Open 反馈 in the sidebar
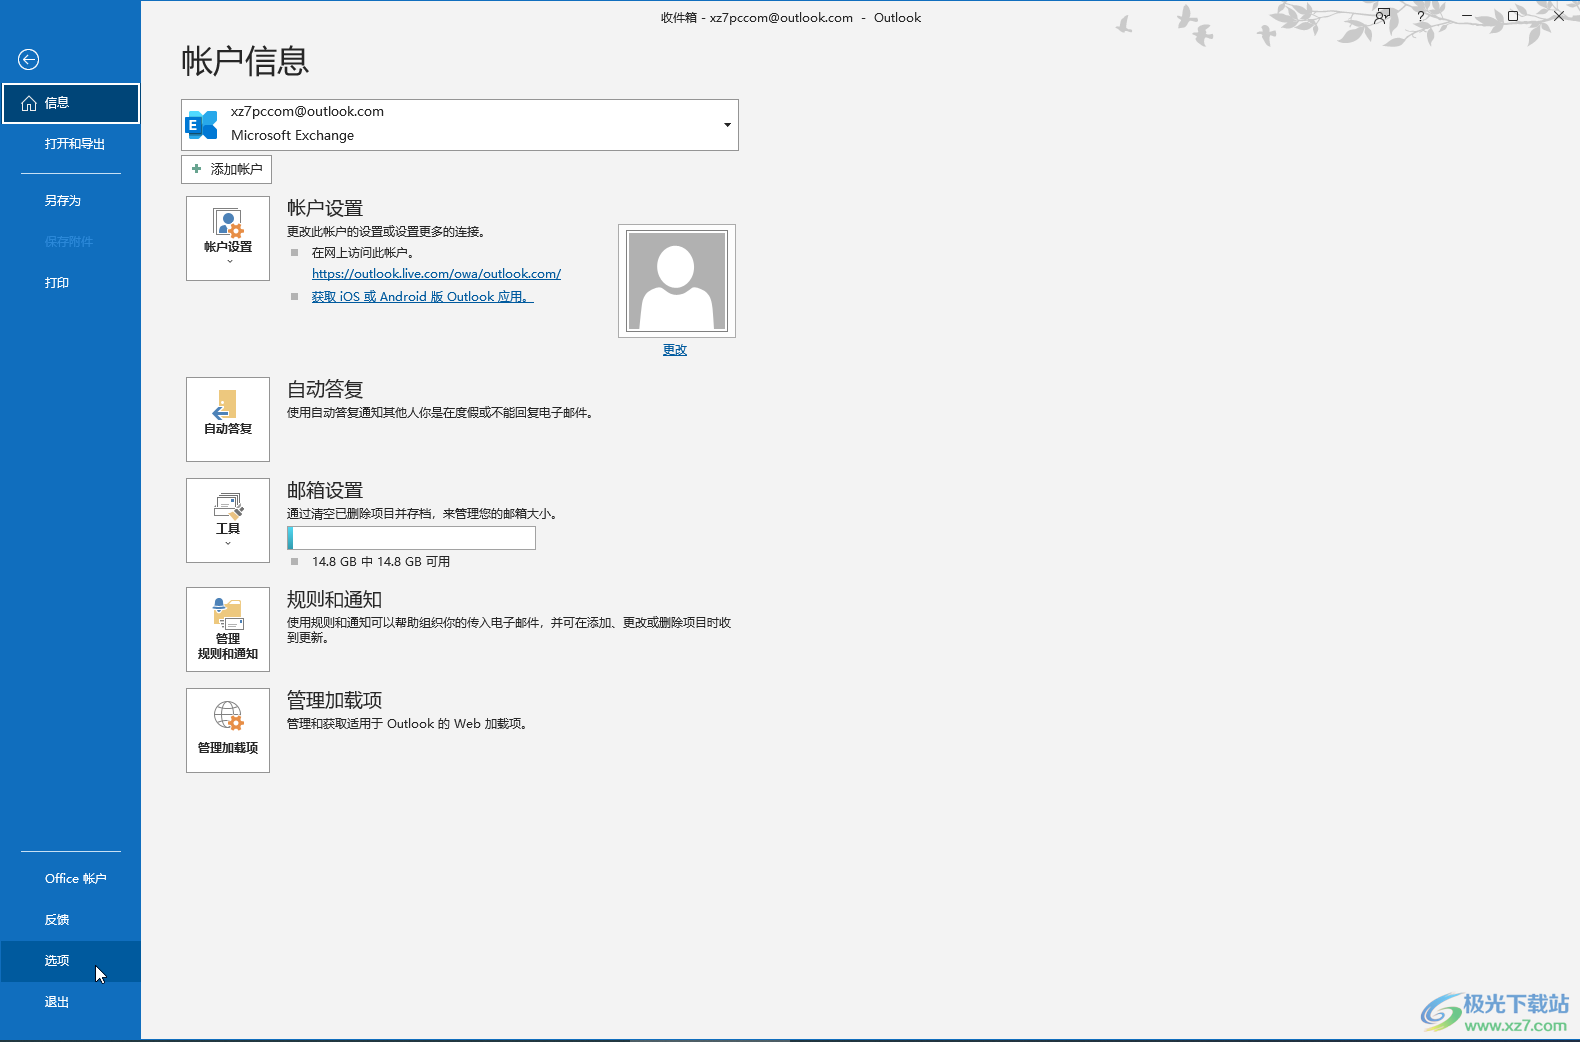The width and height of the screenshot is (1580, 1042). pos(70,920)
